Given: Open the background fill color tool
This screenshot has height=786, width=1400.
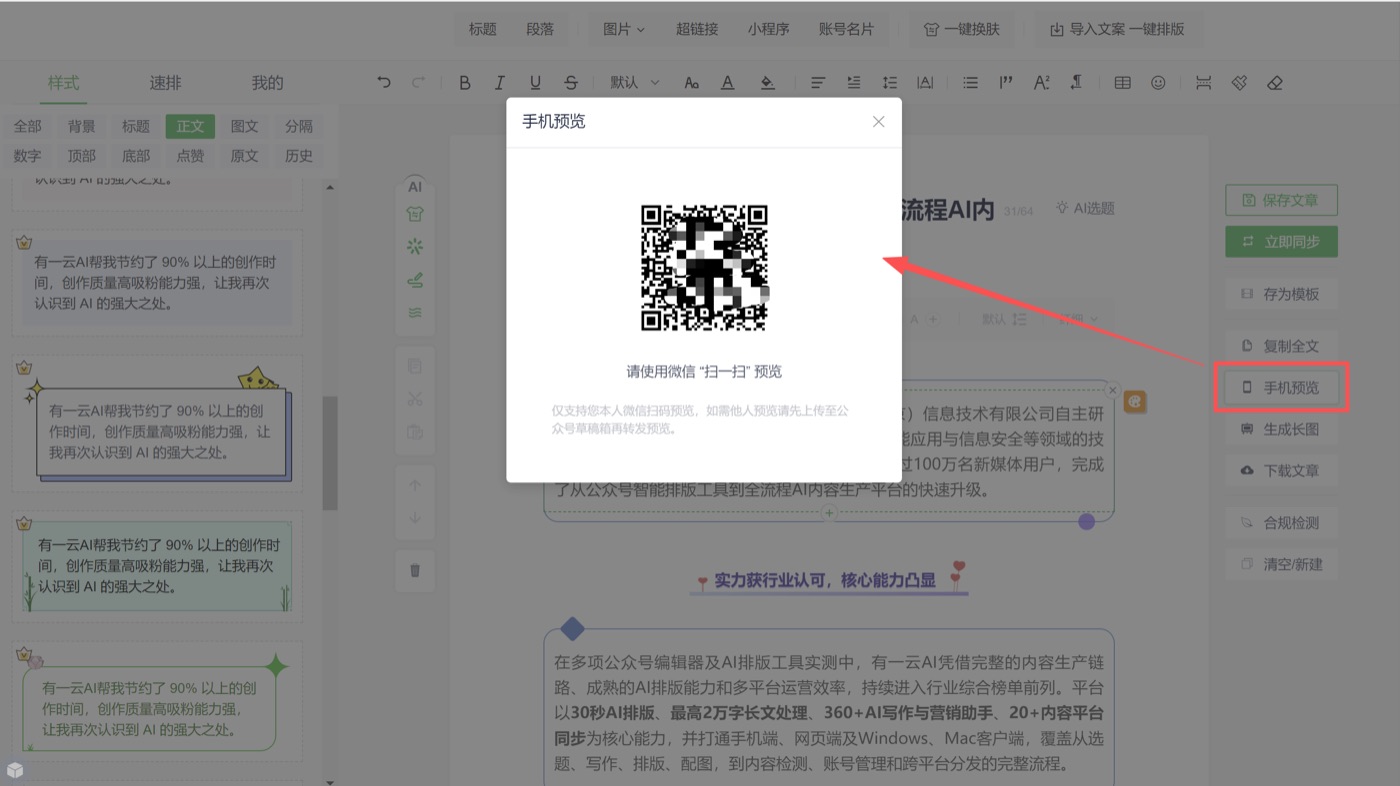Looking at the screenshot, I should click(767, 83).
